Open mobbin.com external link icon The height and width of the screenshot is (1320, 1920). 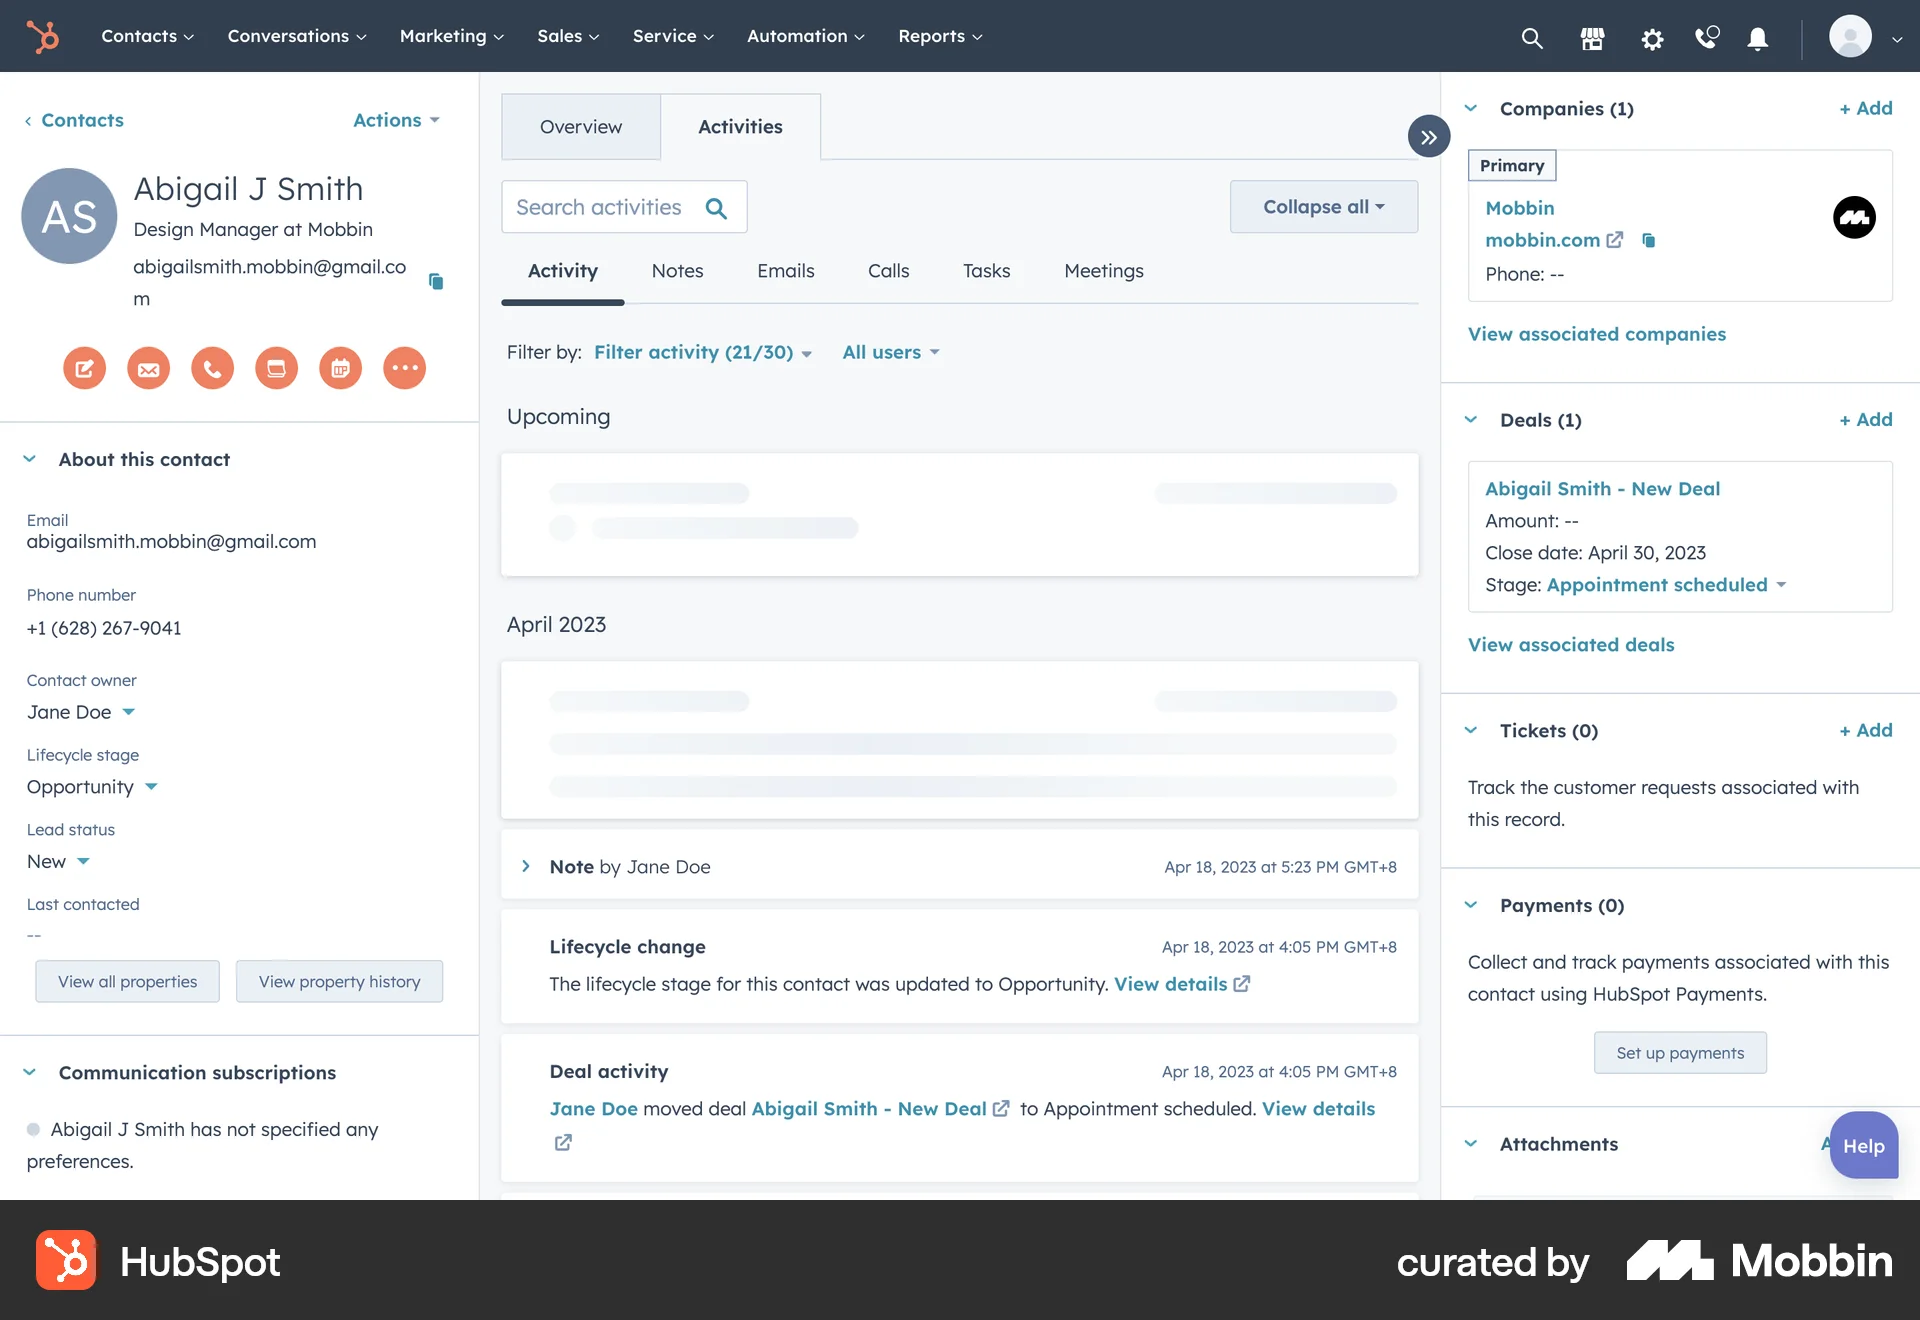tap(1615, 240)
